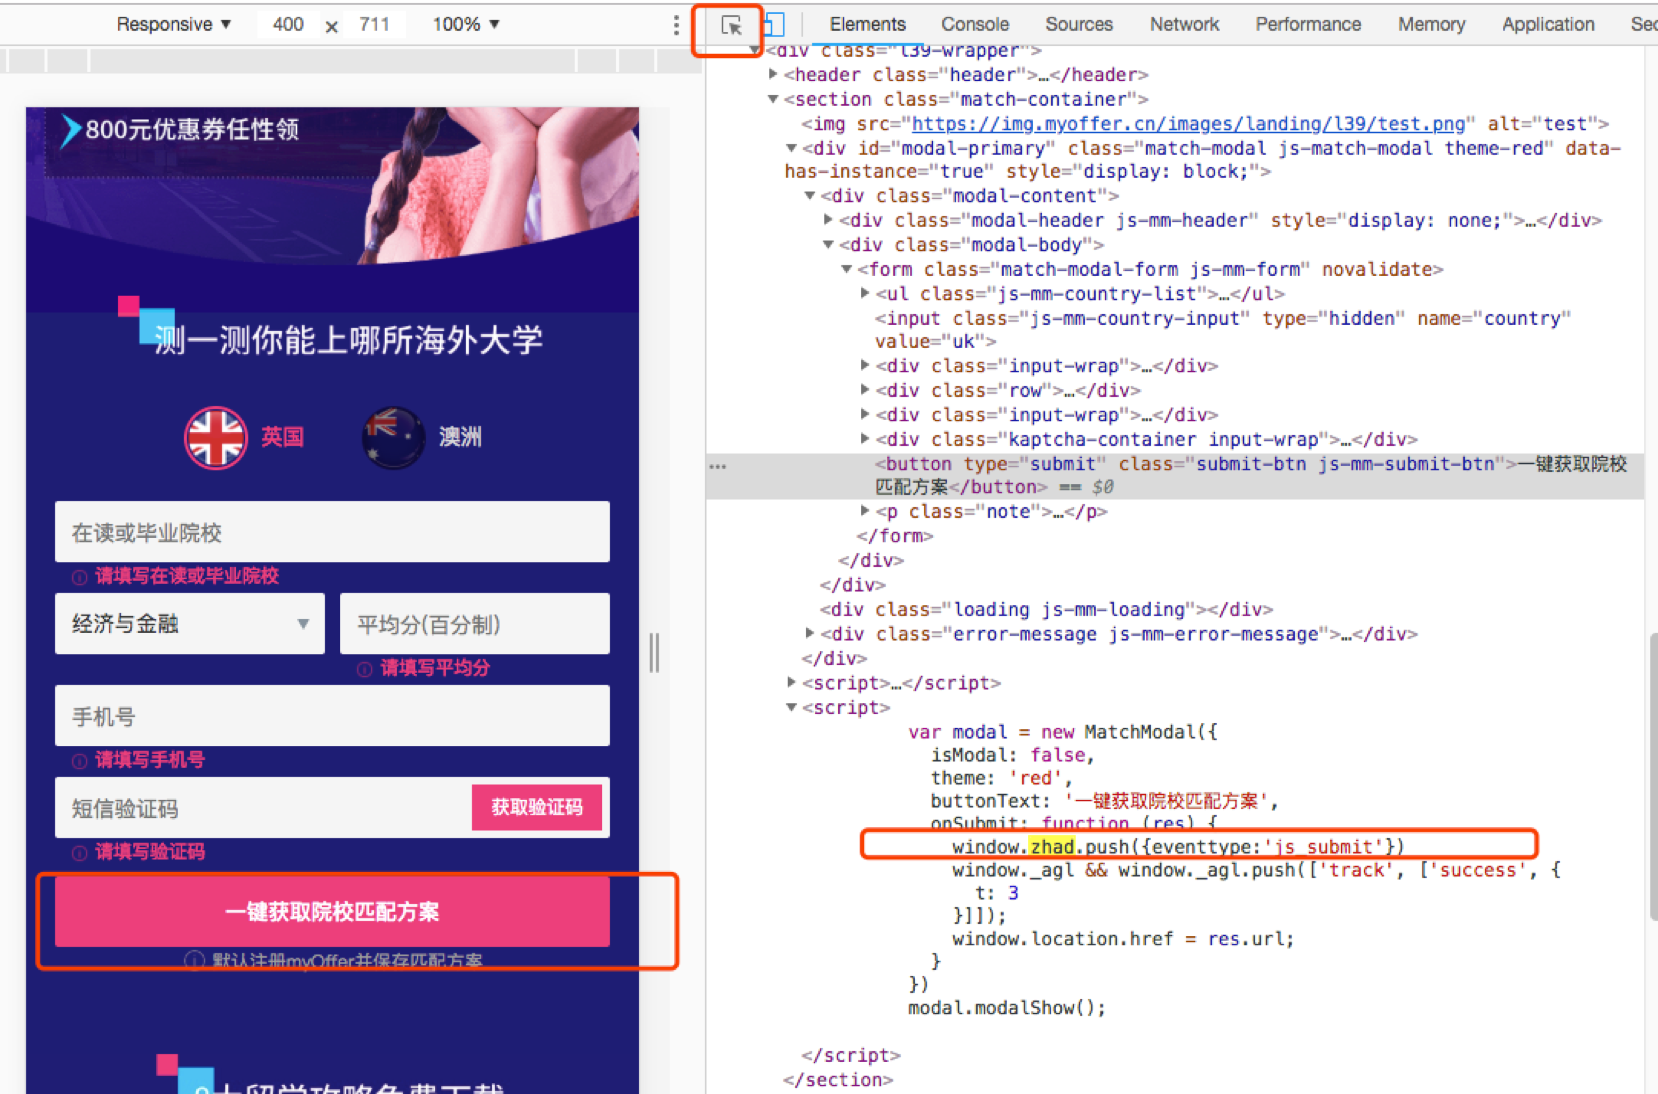
Task: Toggle the device toolbar icon
Action: (x=774, y=24)
